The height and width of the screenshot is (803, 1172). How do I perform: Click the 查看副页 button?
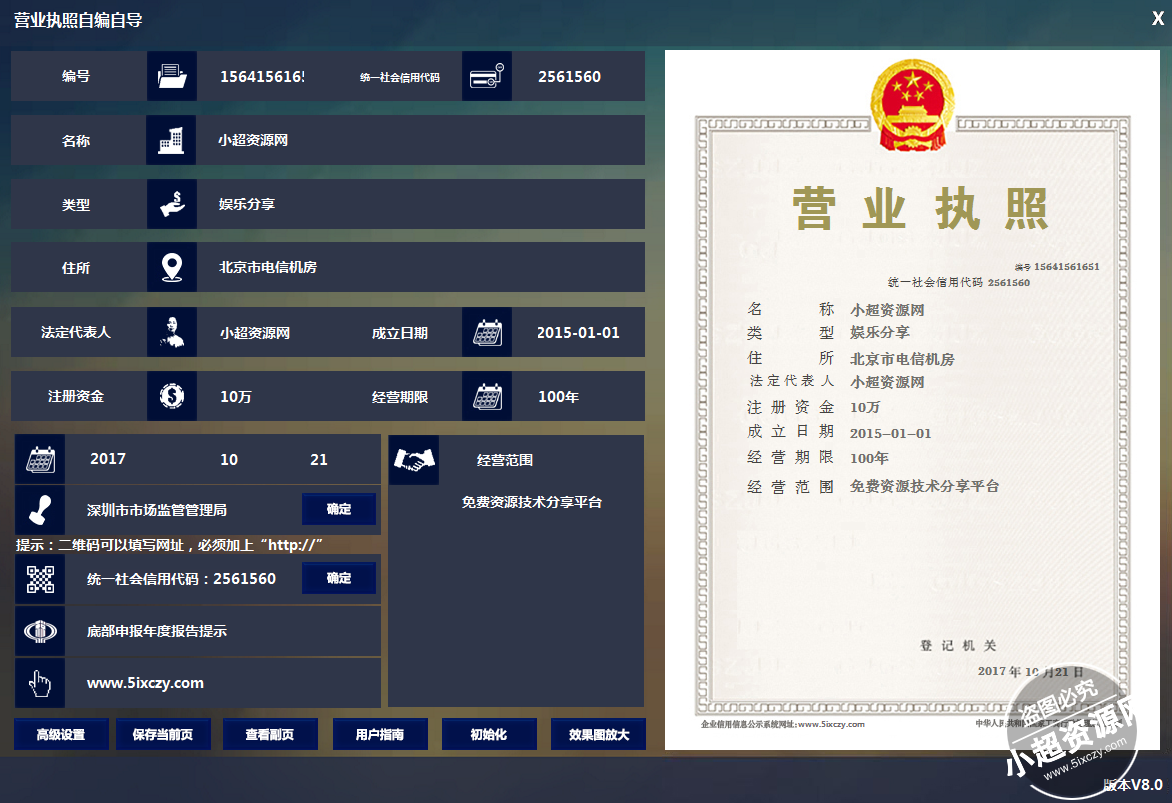pos(270,734)
